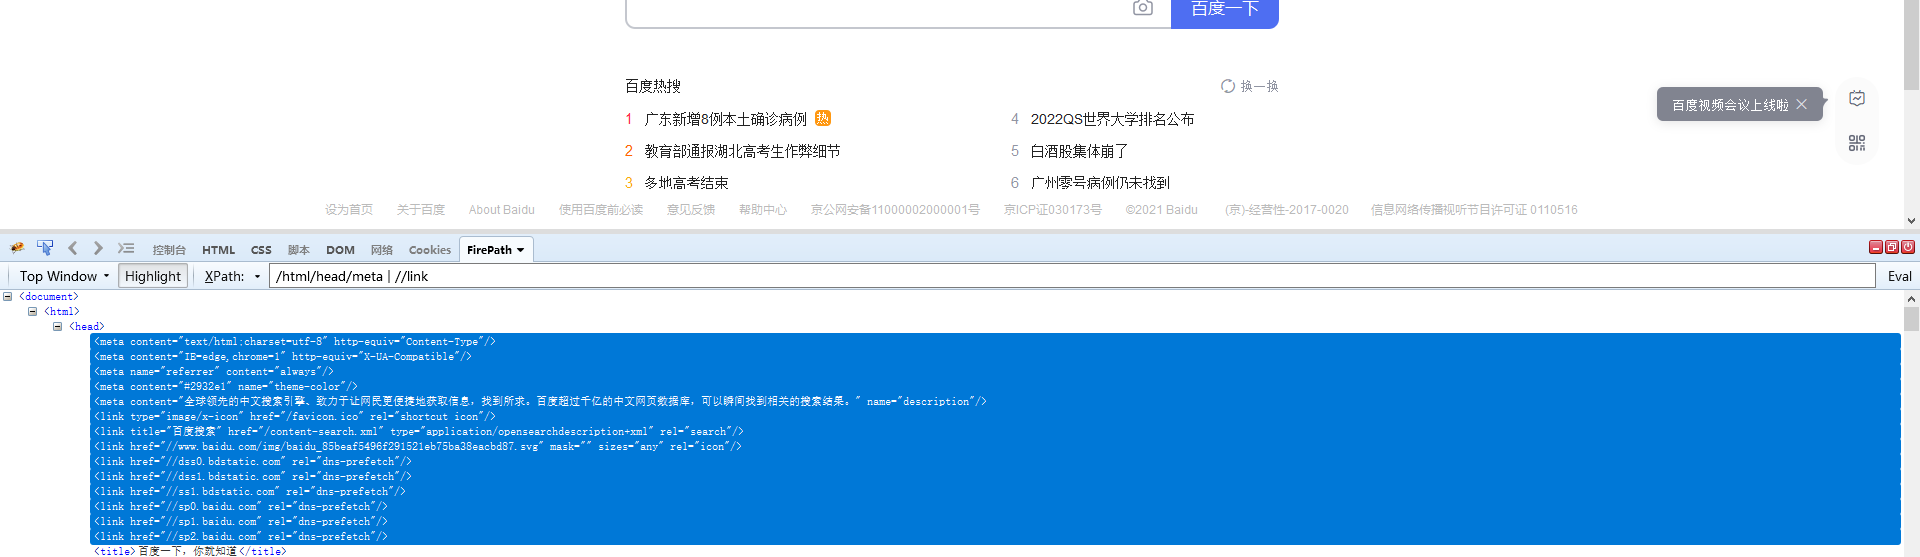1920x557 pixels.
Task: Switch to the 控制台 tab
Action: (169, 250)
